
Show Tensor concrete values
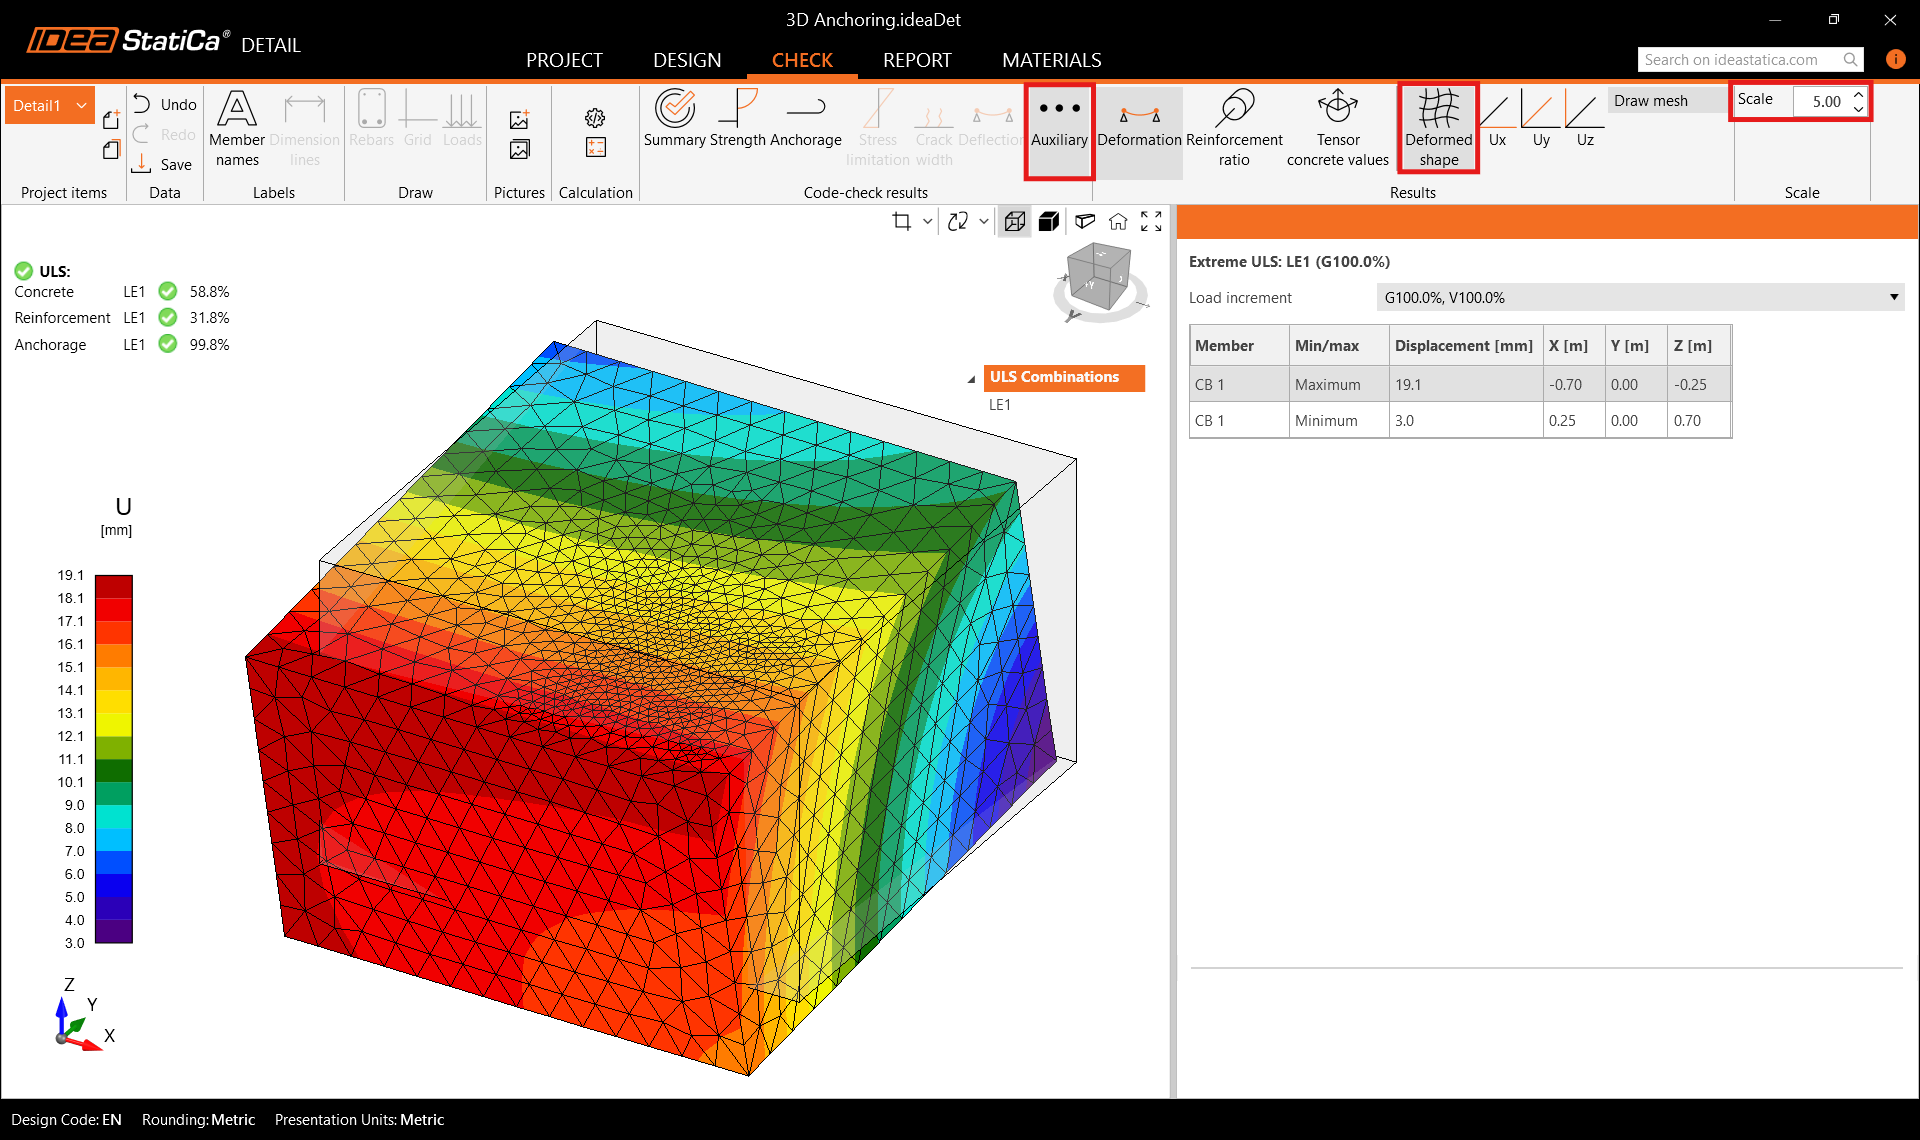tap(1338, 130)
